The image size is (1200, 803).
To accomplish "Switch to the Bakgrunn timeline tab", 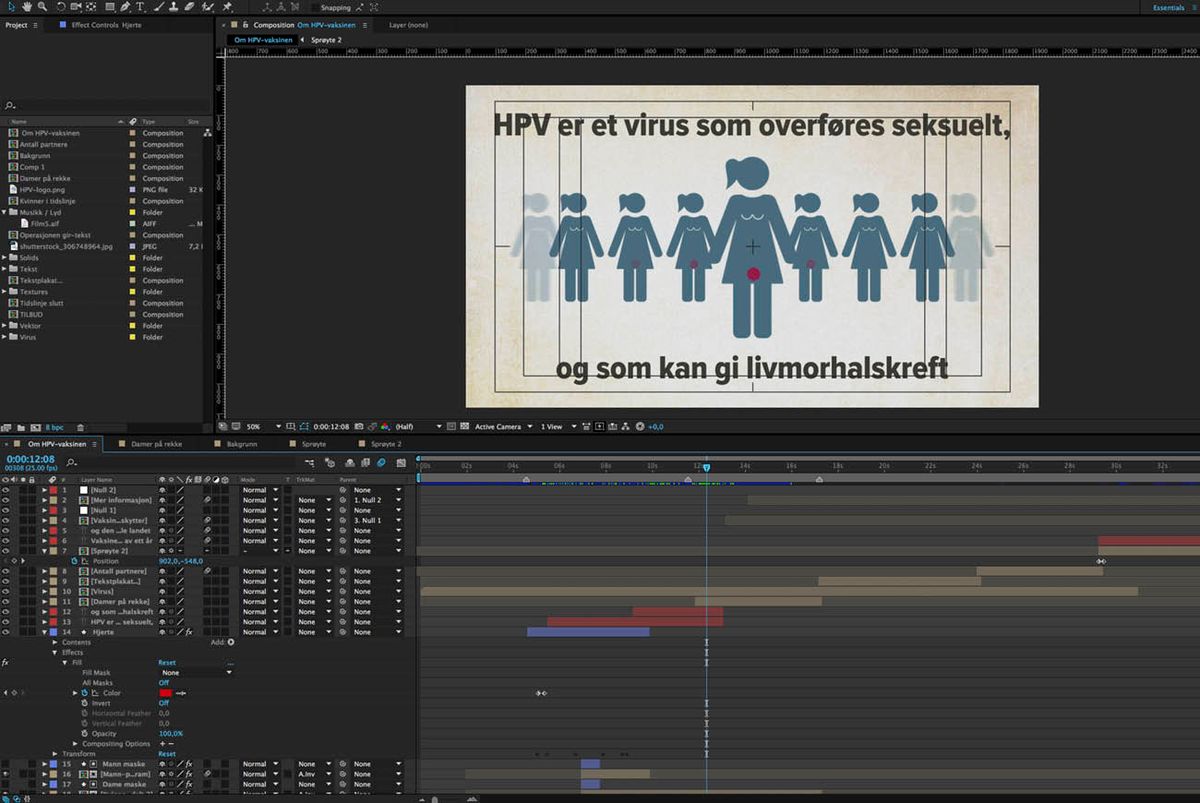I will (x=243, y=443).
